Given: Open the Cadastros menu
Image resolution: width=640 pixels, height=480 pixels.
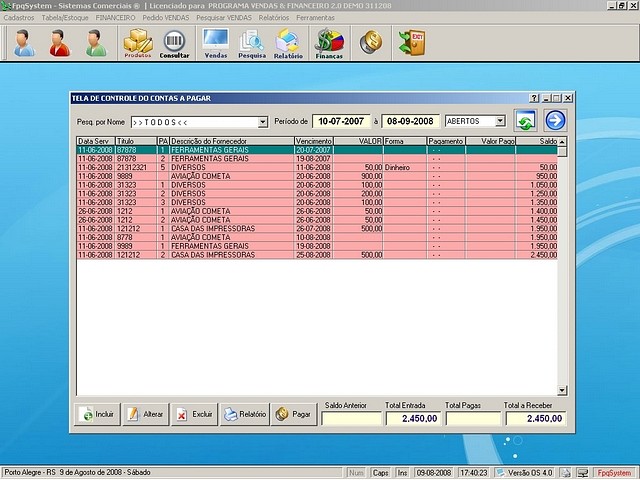Looking at the screenshot, I should pos(20,18).
